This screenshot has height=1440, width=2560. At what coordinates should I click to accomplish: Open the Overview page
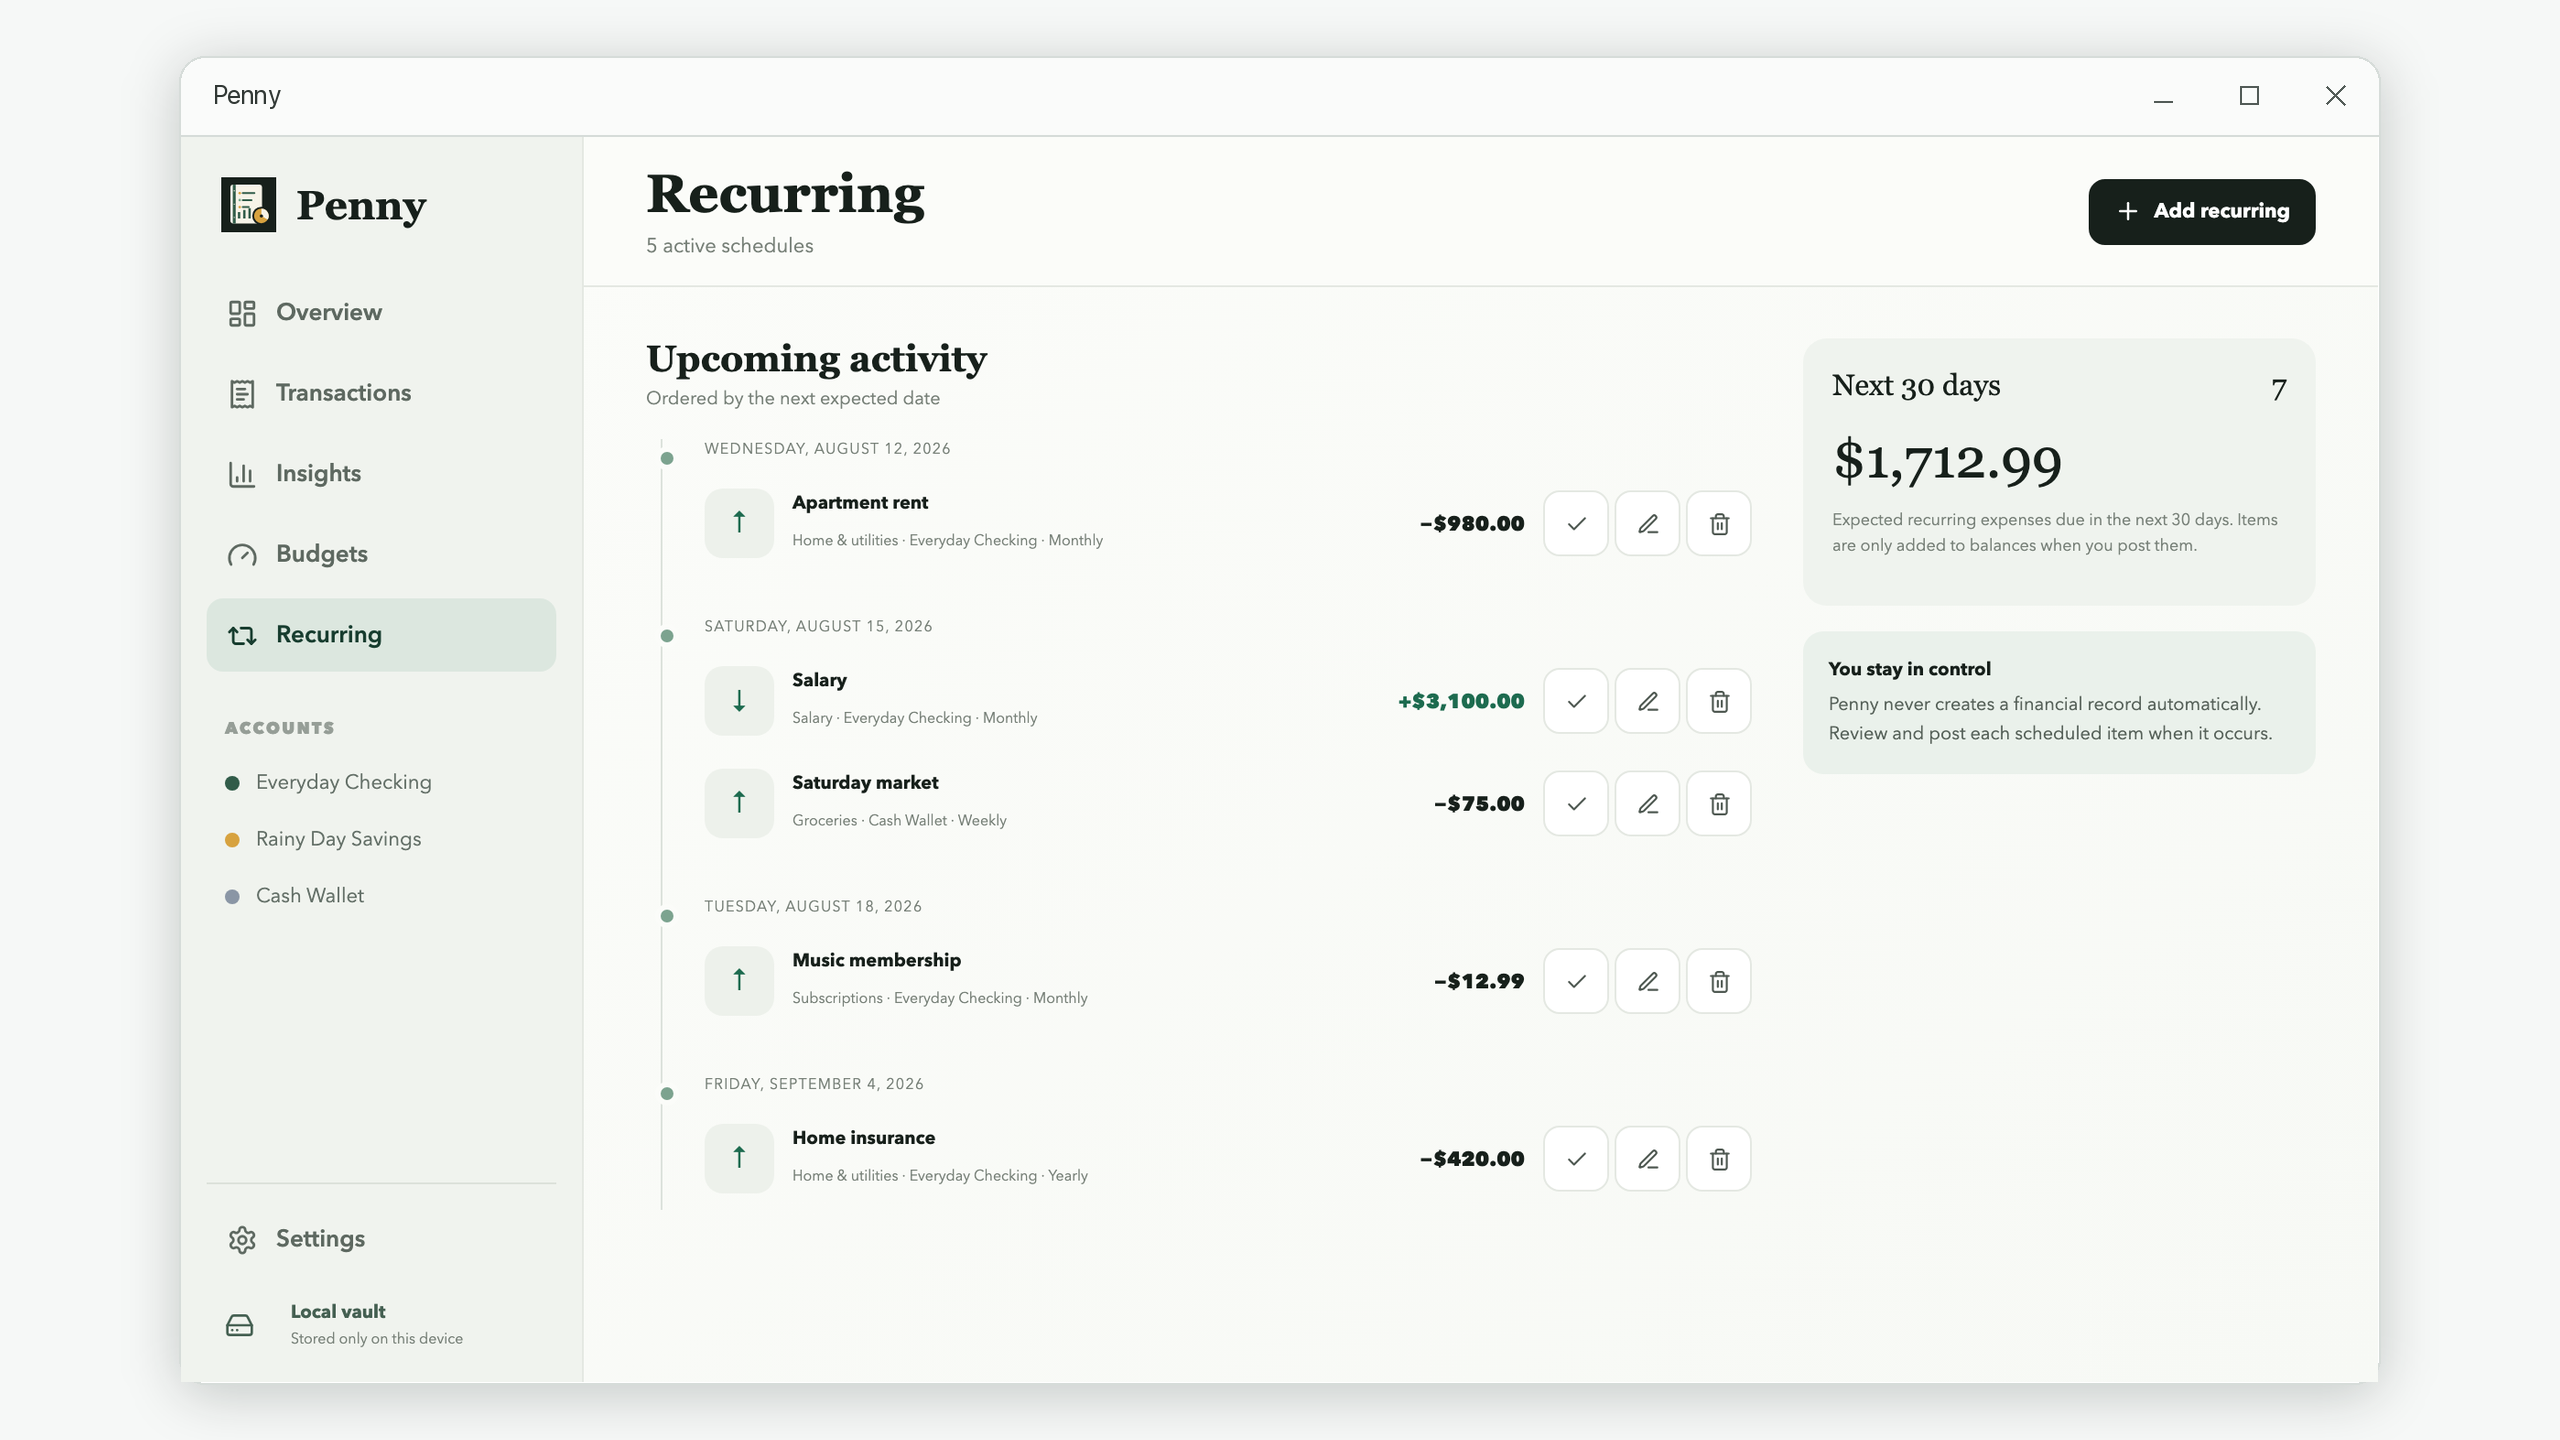381,312
